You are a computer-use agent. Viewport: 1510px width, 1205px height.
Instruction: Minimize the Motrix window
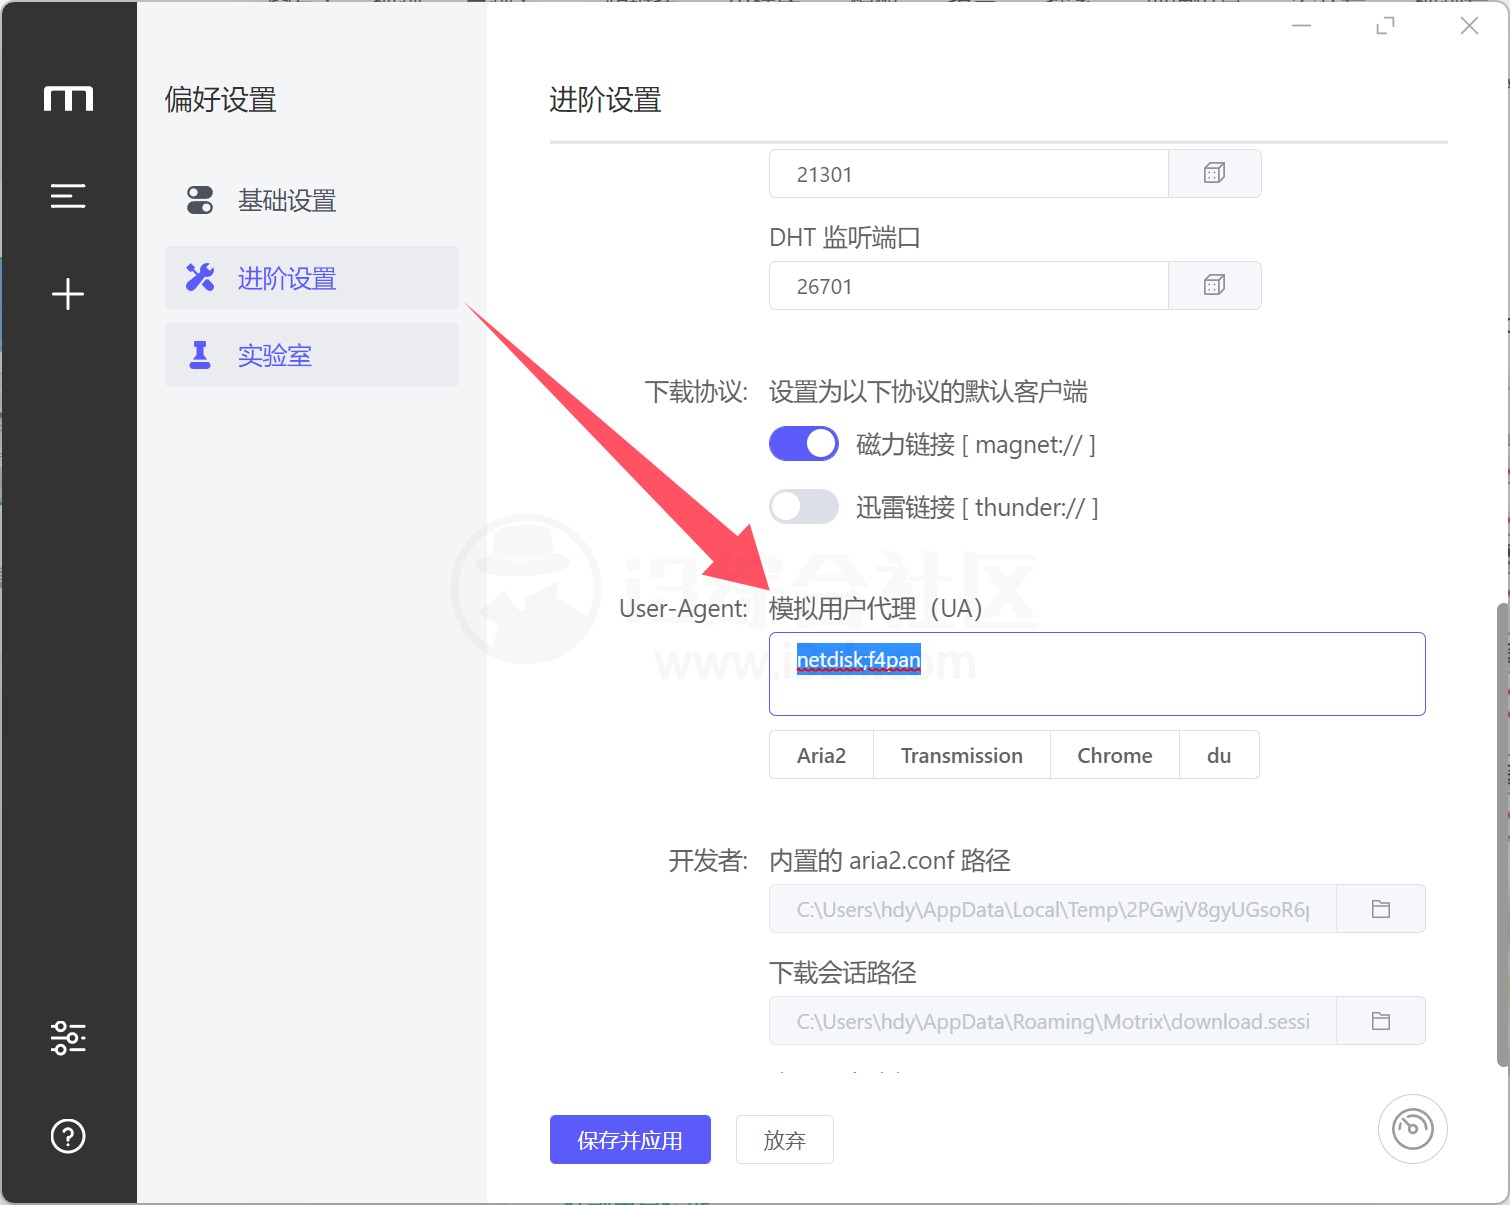(x=1301, y=26)
